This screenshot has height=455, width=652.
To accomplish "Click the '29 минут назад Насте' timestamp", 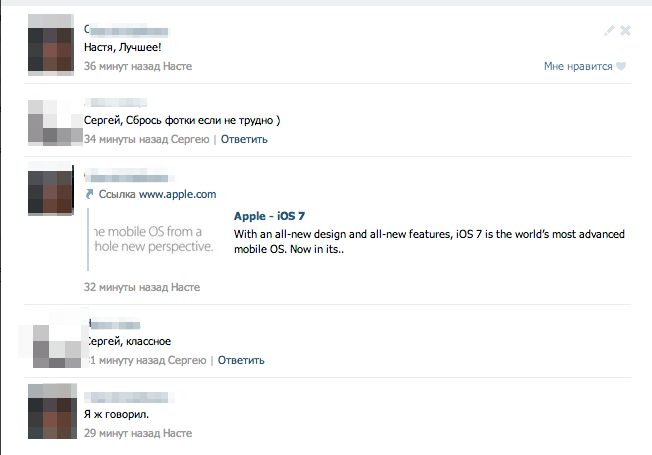I will (138, 433).
